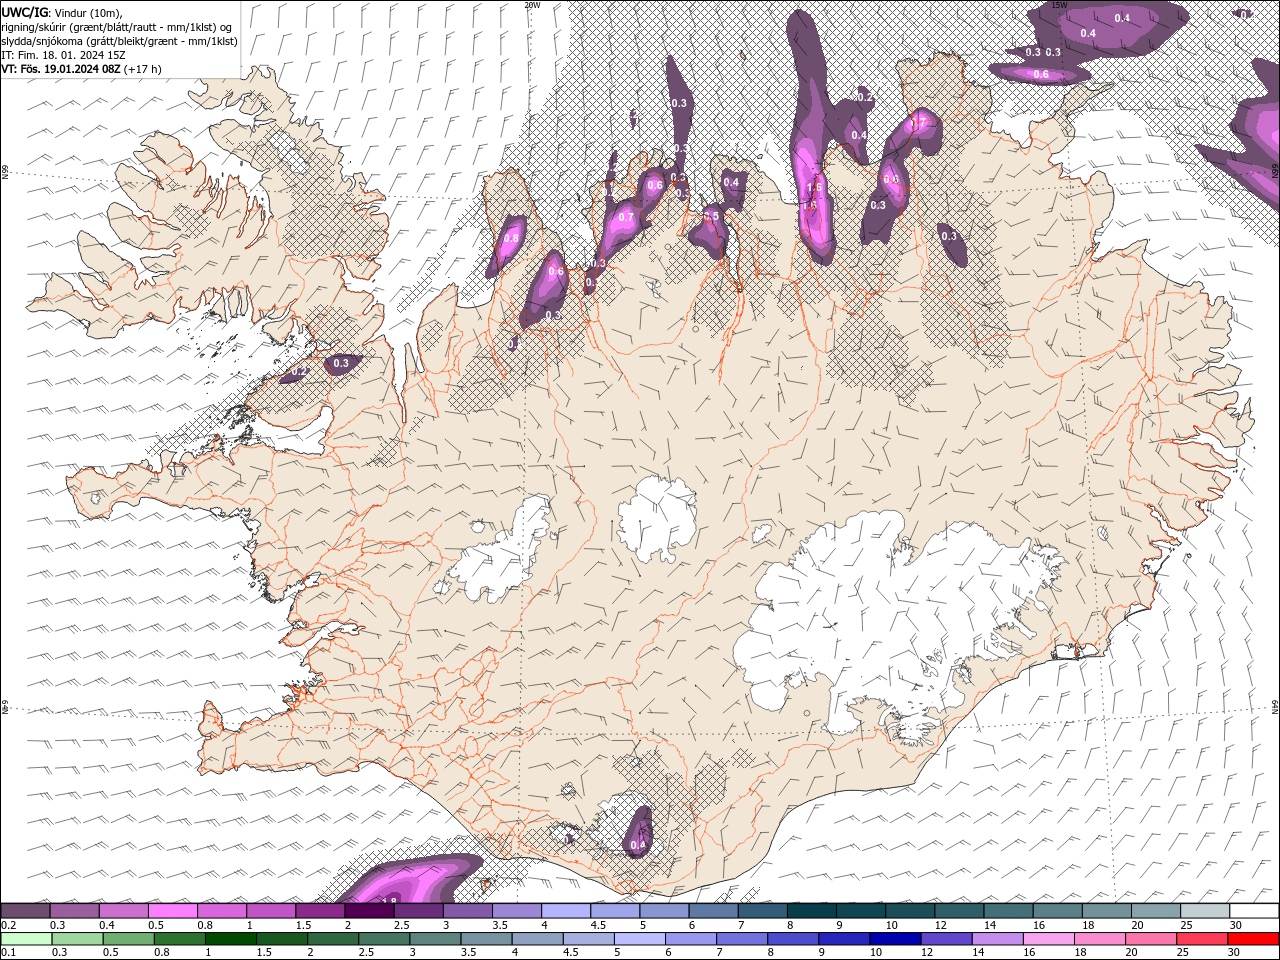
Task: Click the 1.6 snowfall value in northern band
Action: [x=813, y=187]
